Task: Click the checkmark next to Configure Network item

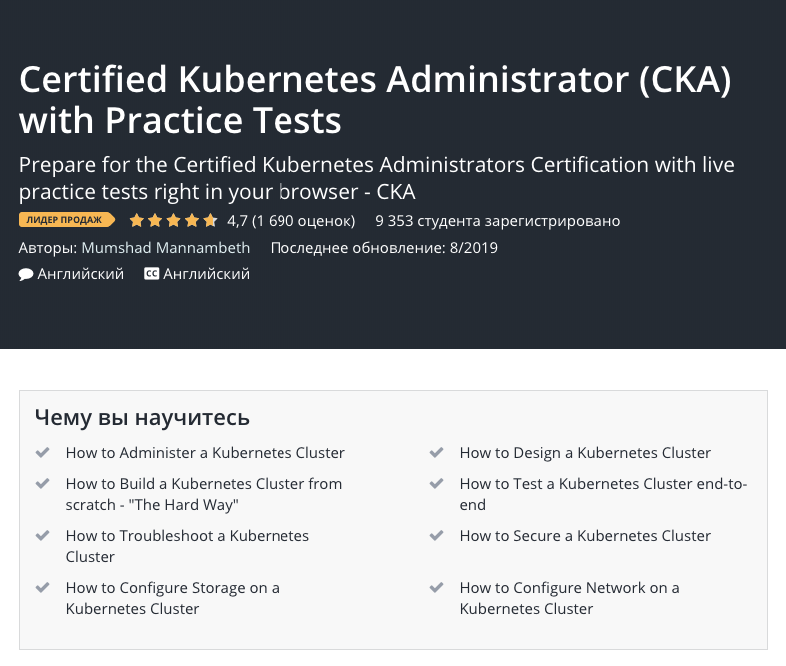Action: pyautogui.click(x=437, y=588)
